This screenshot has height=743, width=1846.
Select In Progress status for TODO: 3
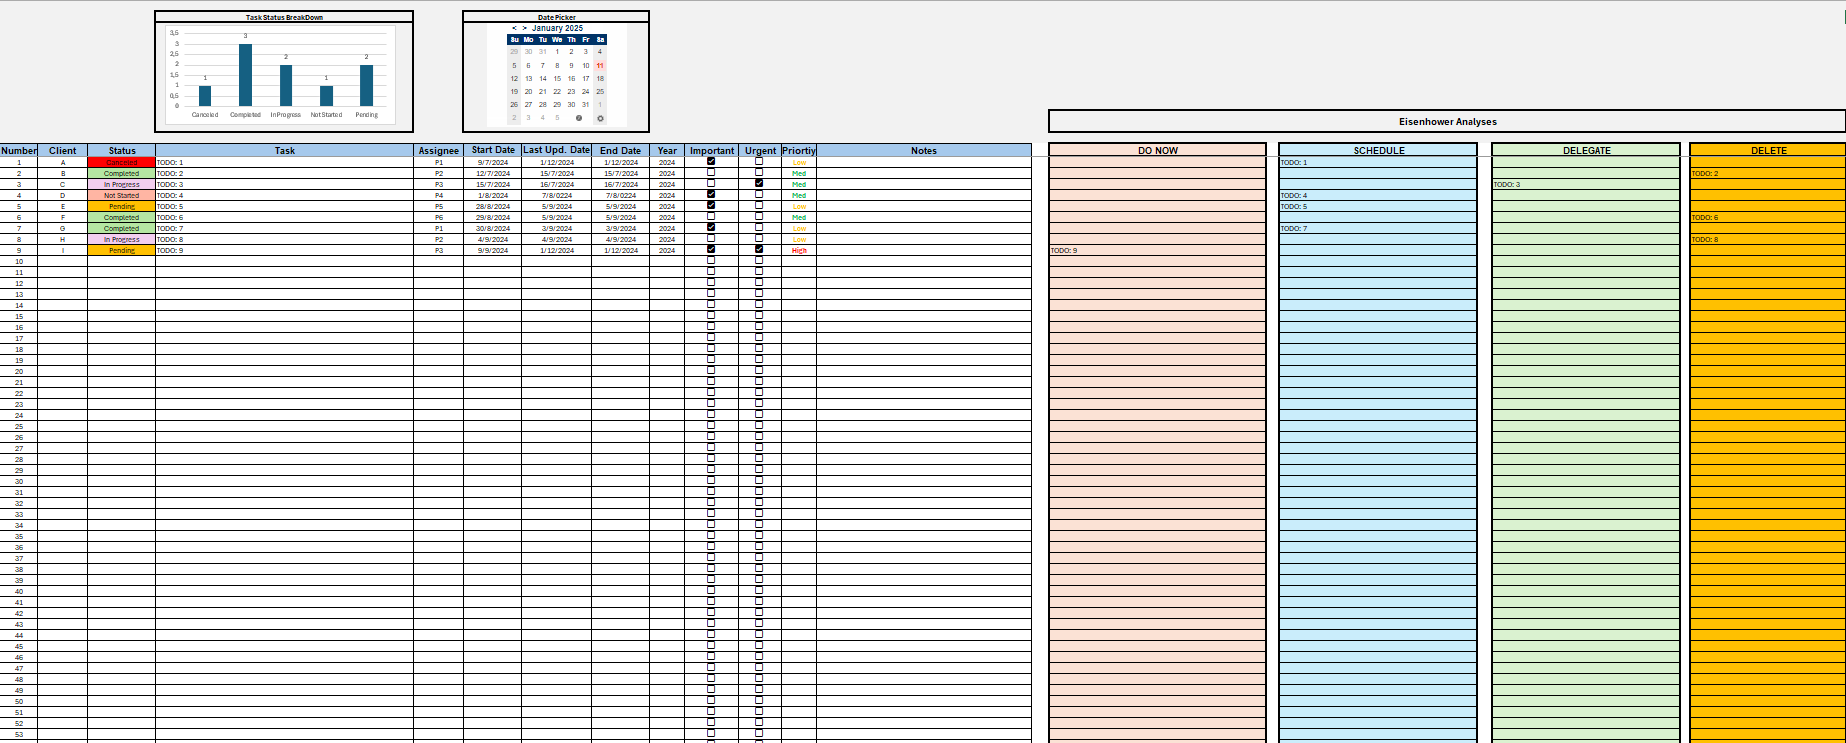[x=122, y=184]
